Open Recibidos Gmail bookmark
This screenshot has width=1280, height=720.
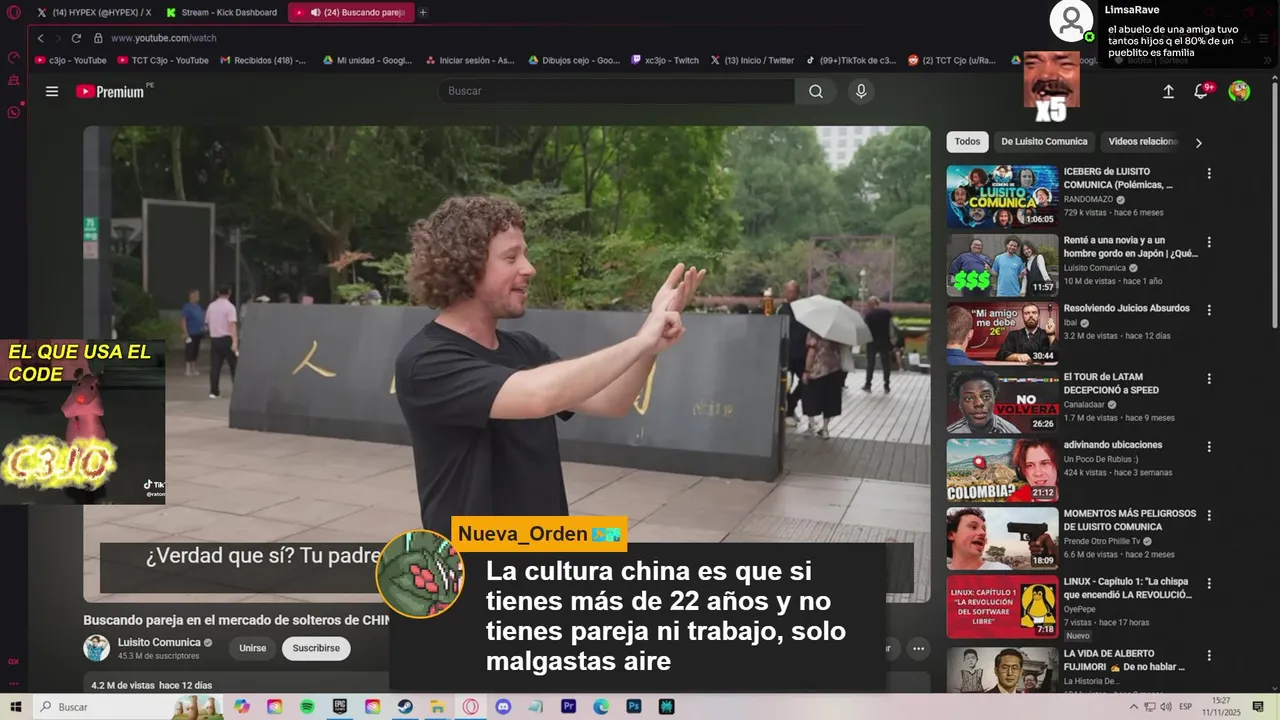(263, 60)
